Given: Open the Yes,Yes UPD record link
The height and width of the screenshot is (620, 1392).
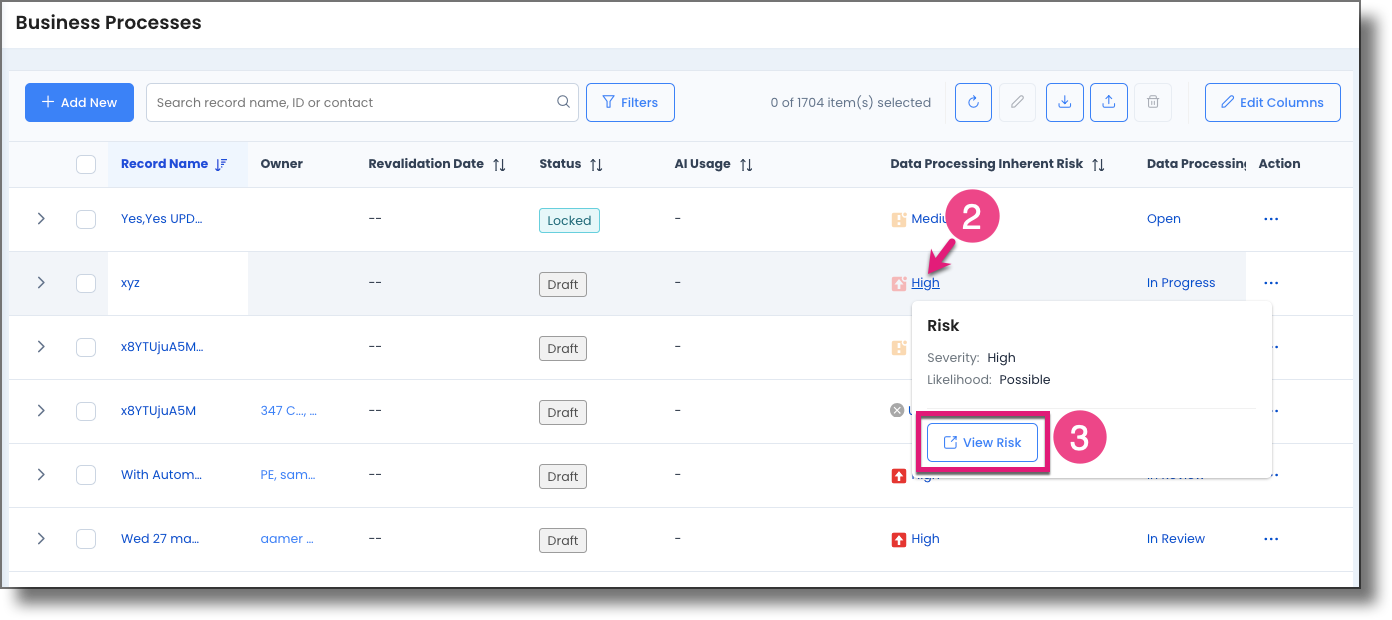Looking at the screenshot, I should click(161, 219).
